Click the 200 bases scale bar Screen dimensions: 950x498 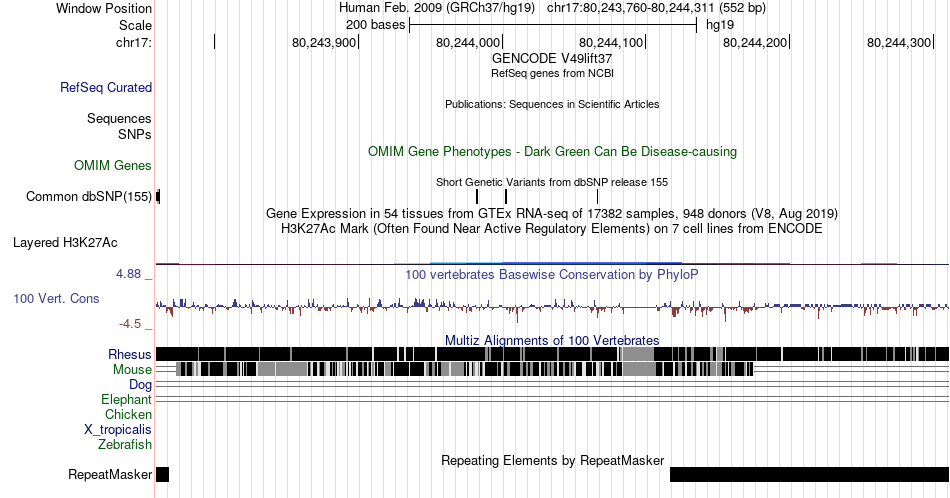553,25
